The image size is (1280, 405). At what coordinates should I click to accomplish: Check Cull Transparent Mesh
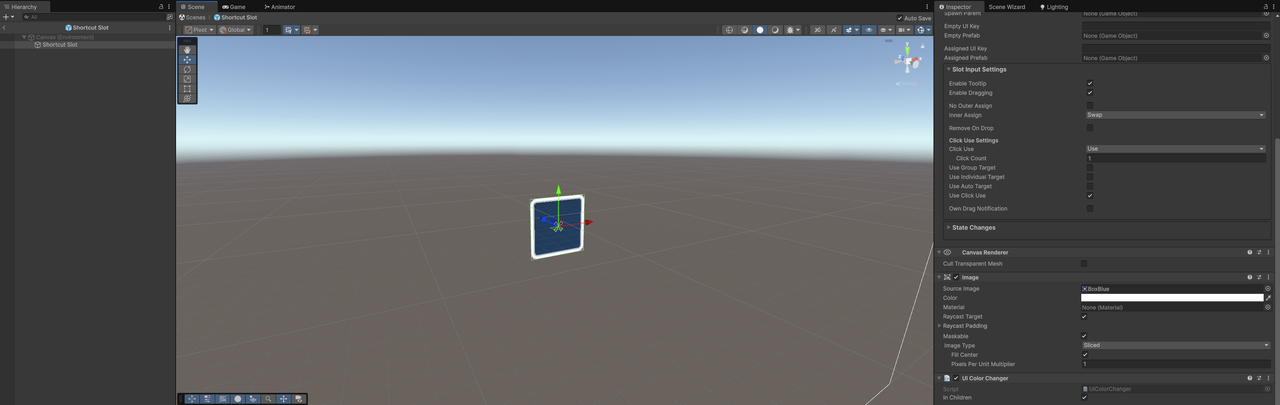1084,264
